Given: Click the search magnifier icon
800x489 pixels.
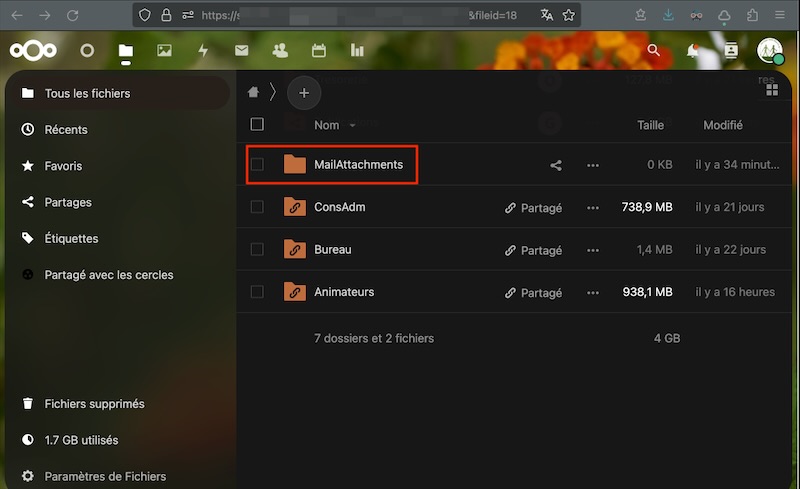Looking at the screenshot, I should tap(654, 50).
